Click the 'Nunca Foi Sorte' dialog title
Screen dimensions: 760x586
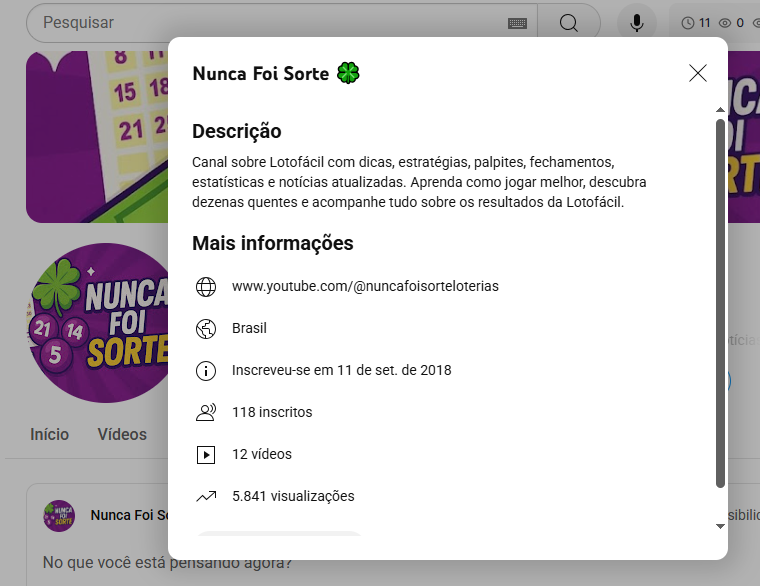pyautogui.click(x=261, y=74)
